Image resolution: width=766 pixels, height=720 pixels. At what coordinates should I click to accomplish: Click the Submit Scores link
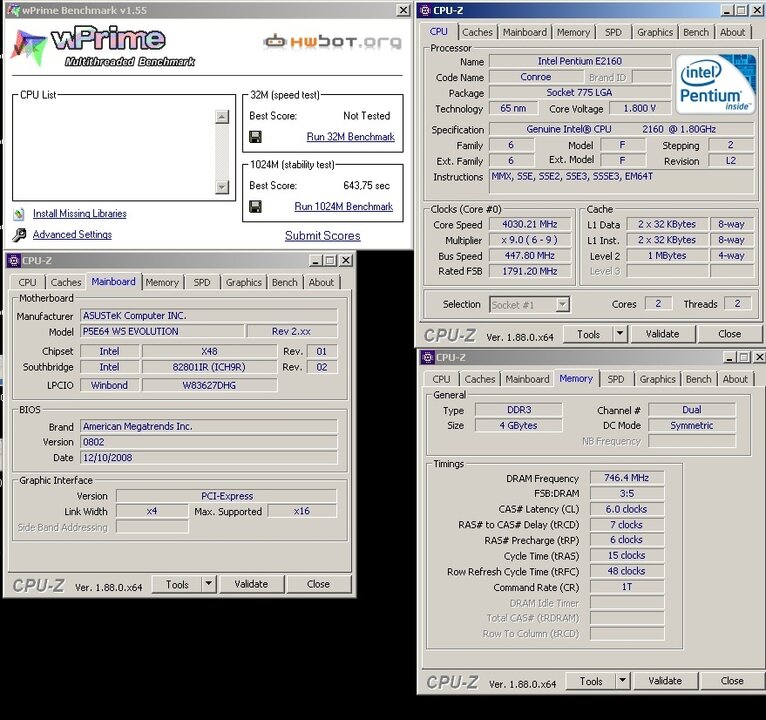coord(322,236)
